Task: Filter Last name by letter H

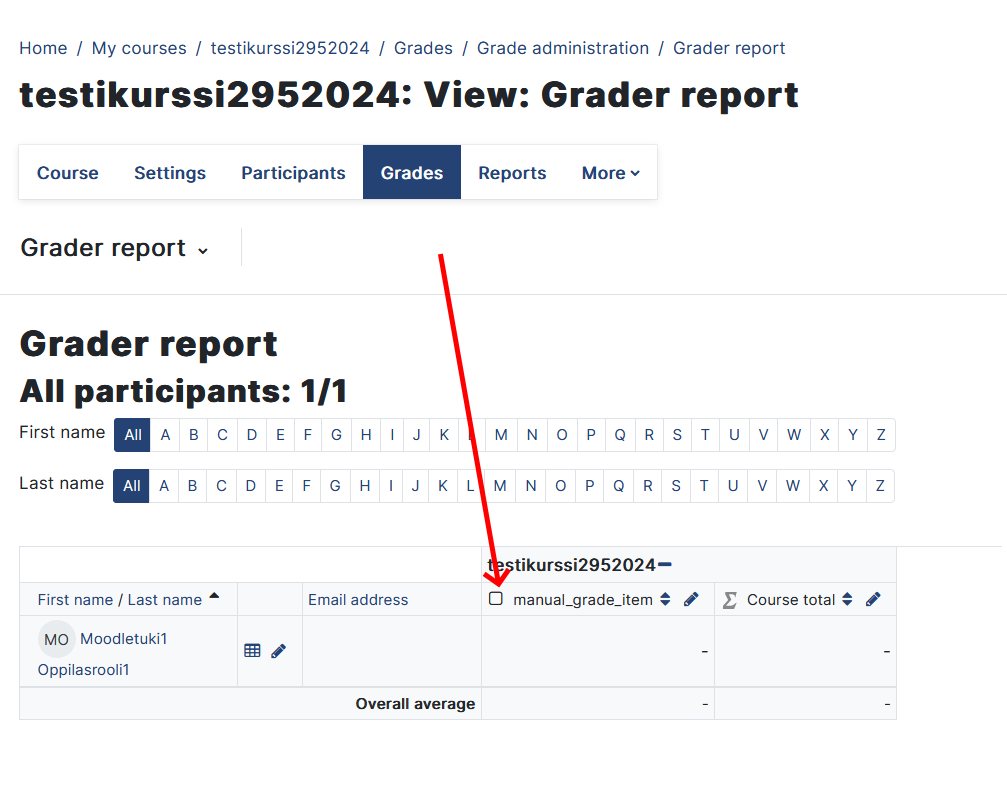Action: click(x=365, y=486)
